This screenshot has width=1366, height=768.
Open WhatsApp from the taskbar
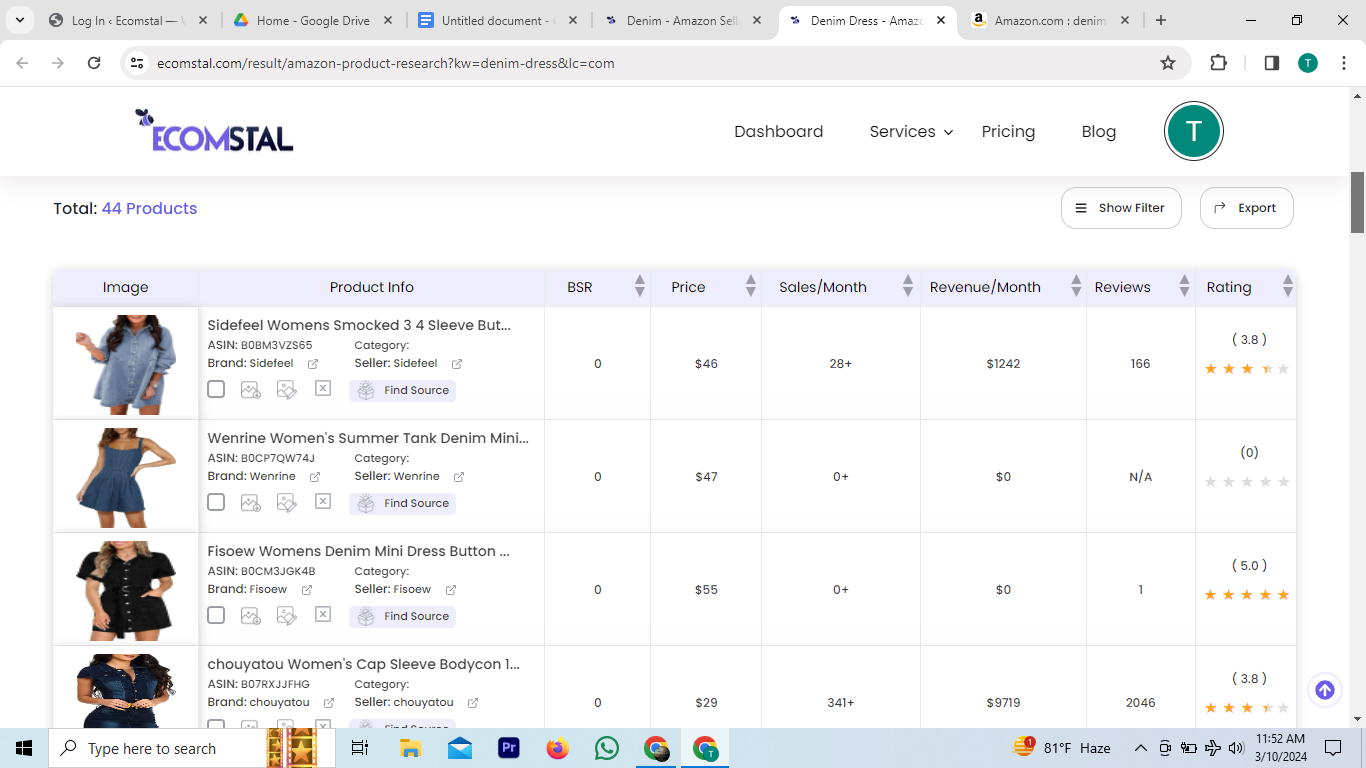tap(606, 748)
